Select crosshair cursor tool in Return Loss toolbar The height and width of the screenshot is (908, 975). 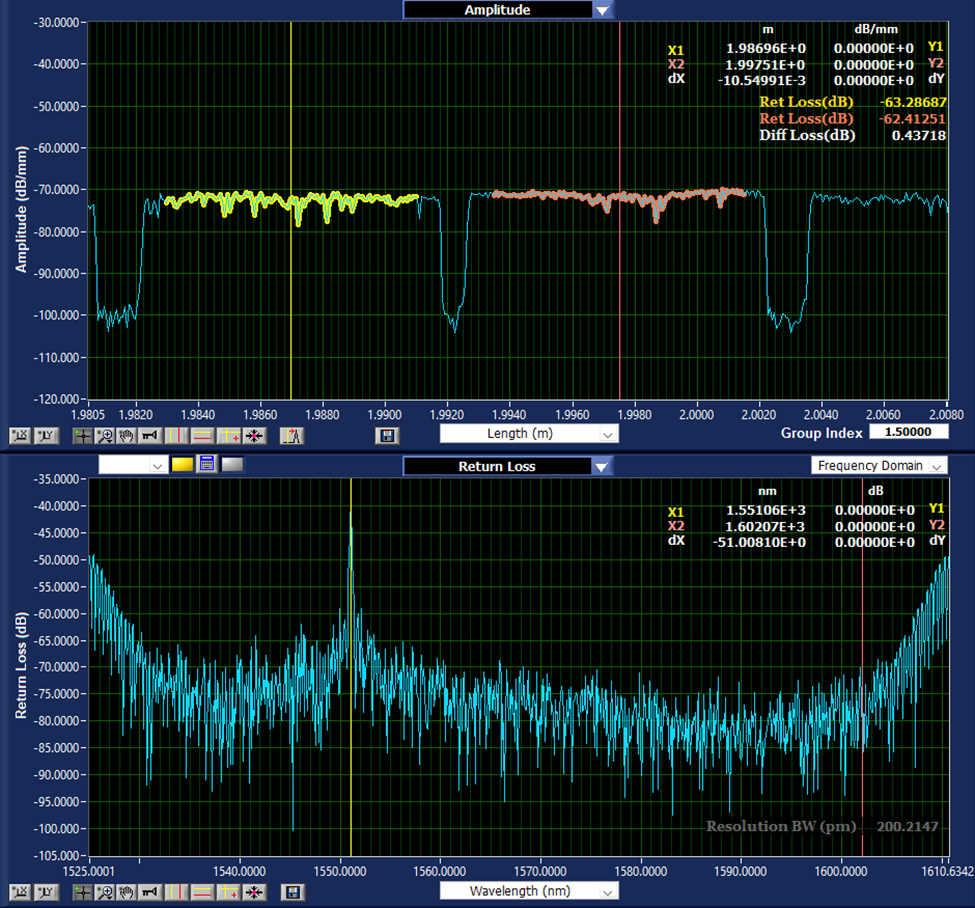tap(83, 892)
